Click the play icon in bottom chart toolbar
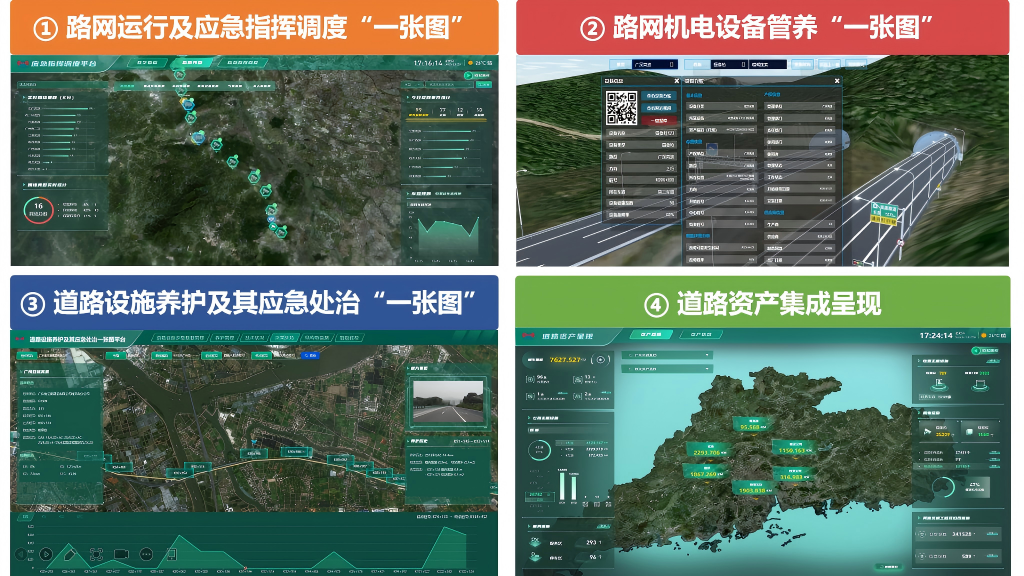This screenshot has width=1024, height=576. [46, 554]
